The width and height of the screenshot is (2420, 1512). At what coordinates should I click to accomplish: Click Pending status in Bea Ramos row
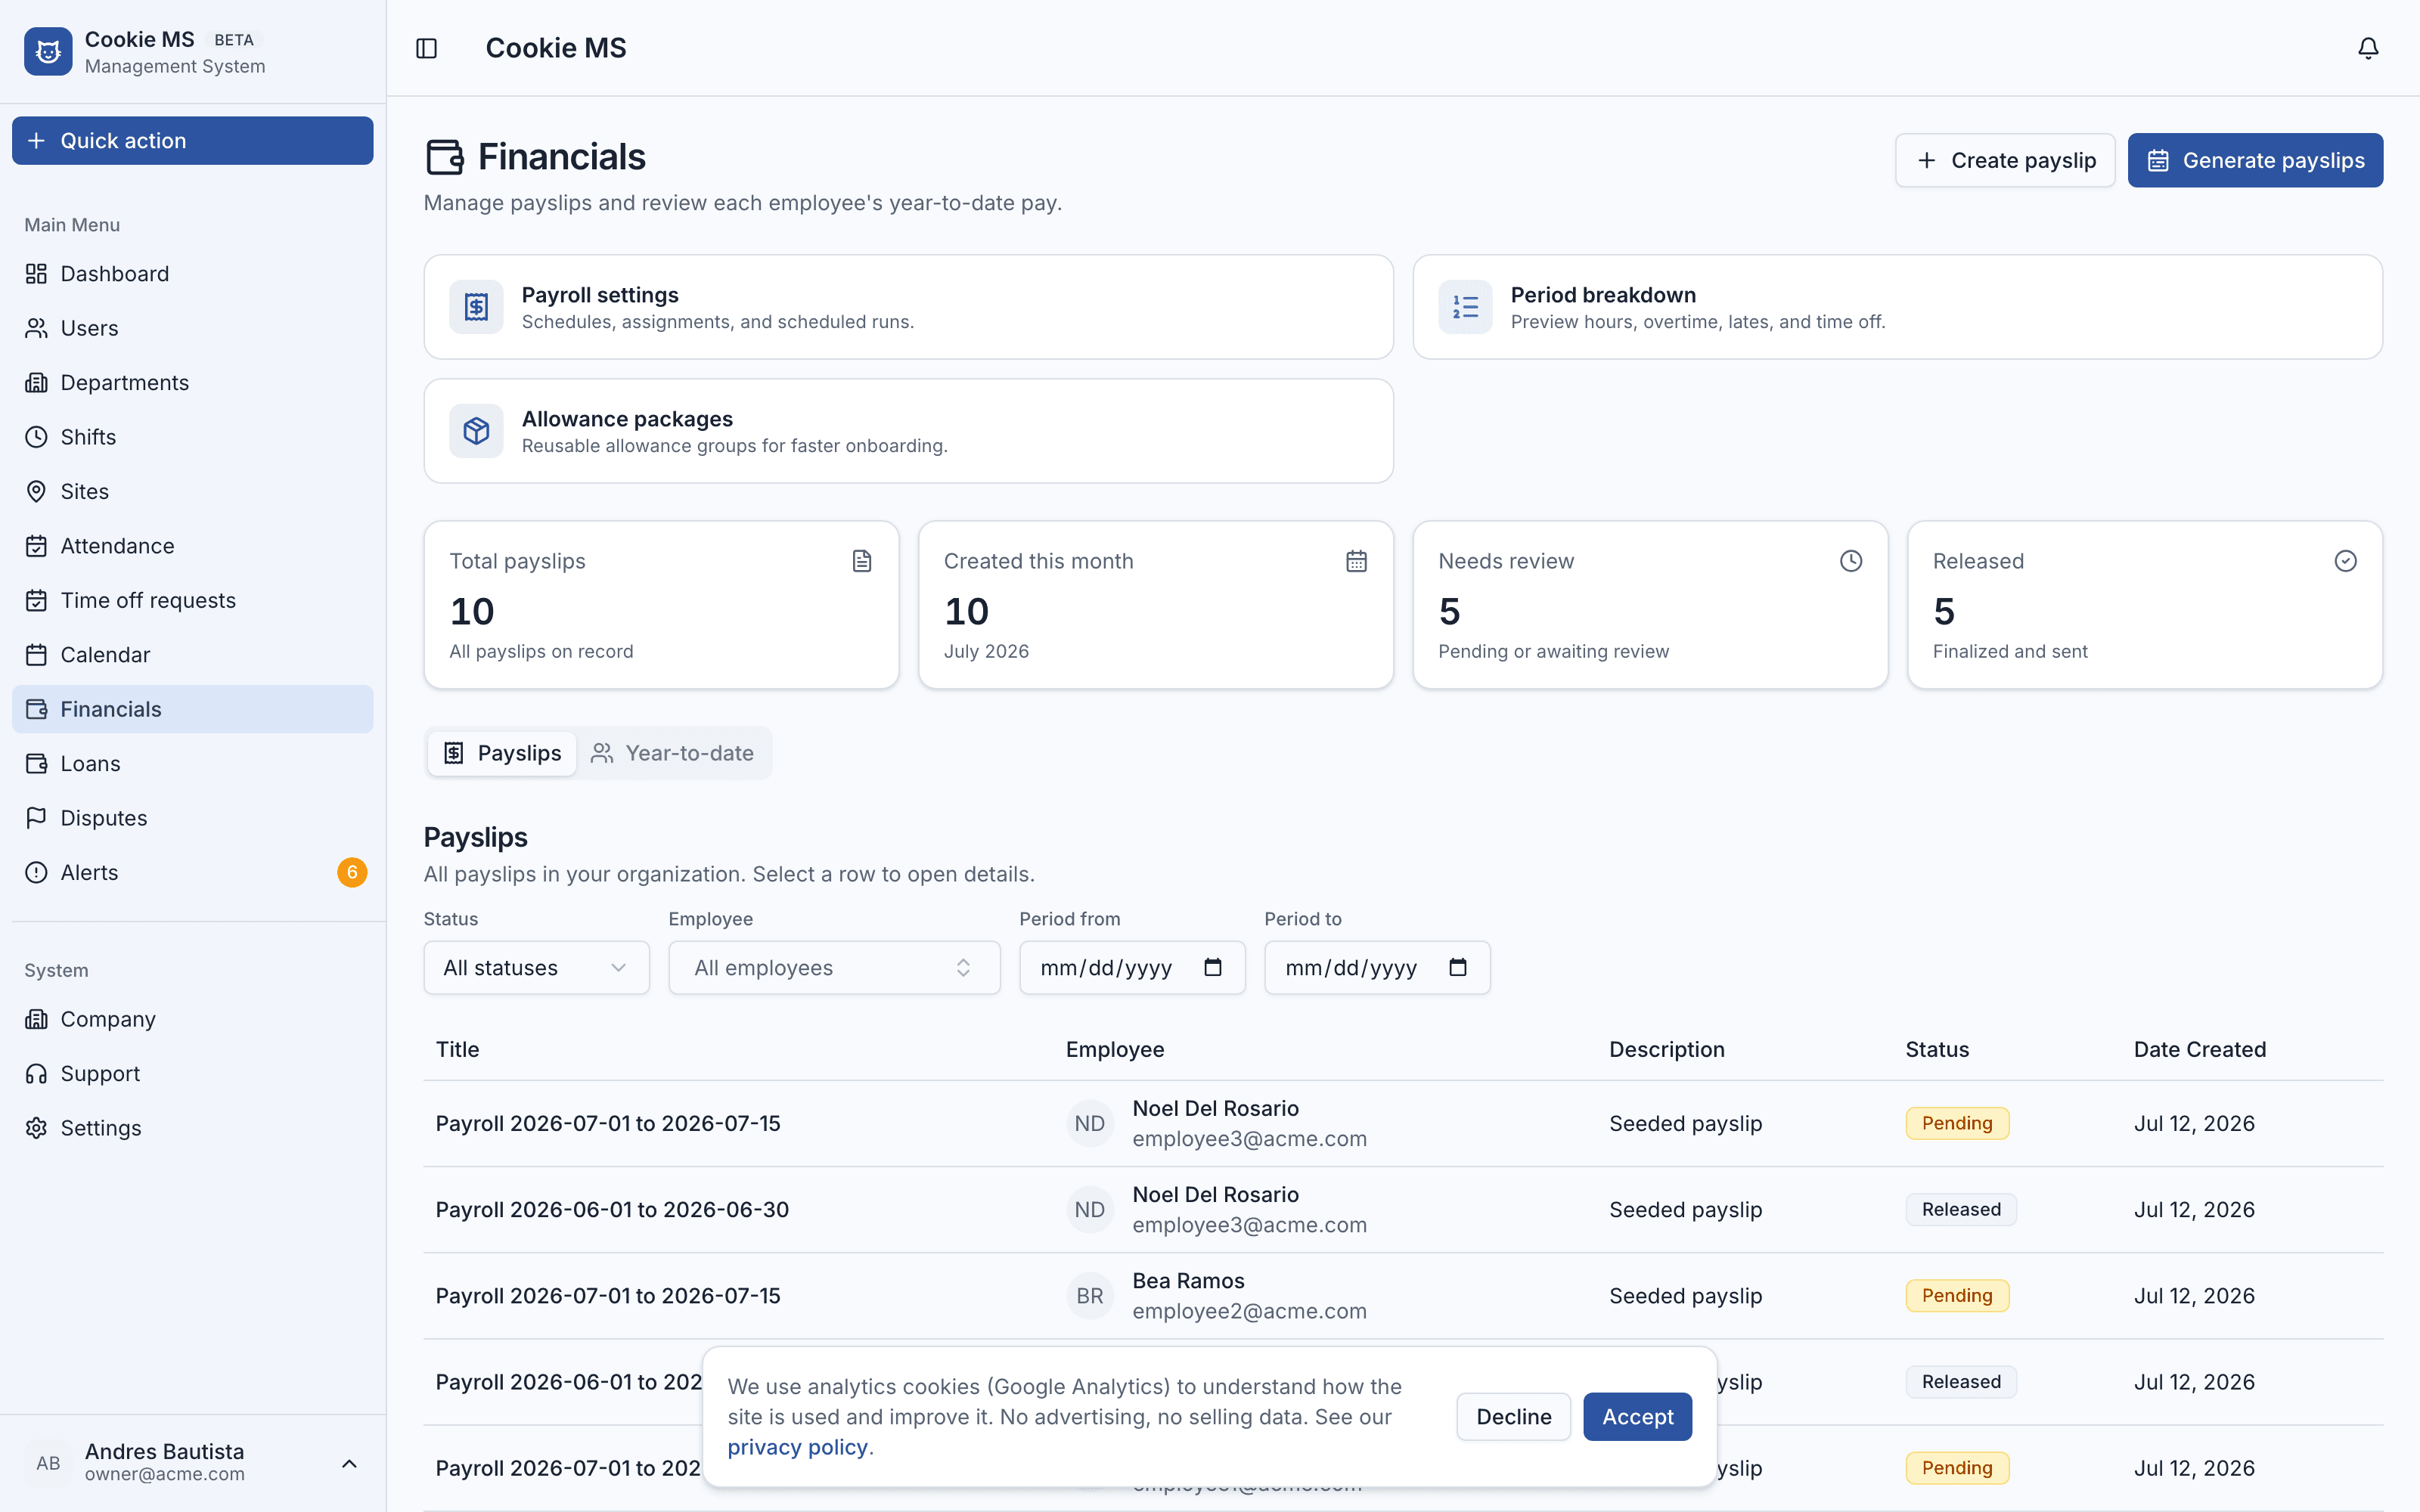click(x=1957, y=1295)
